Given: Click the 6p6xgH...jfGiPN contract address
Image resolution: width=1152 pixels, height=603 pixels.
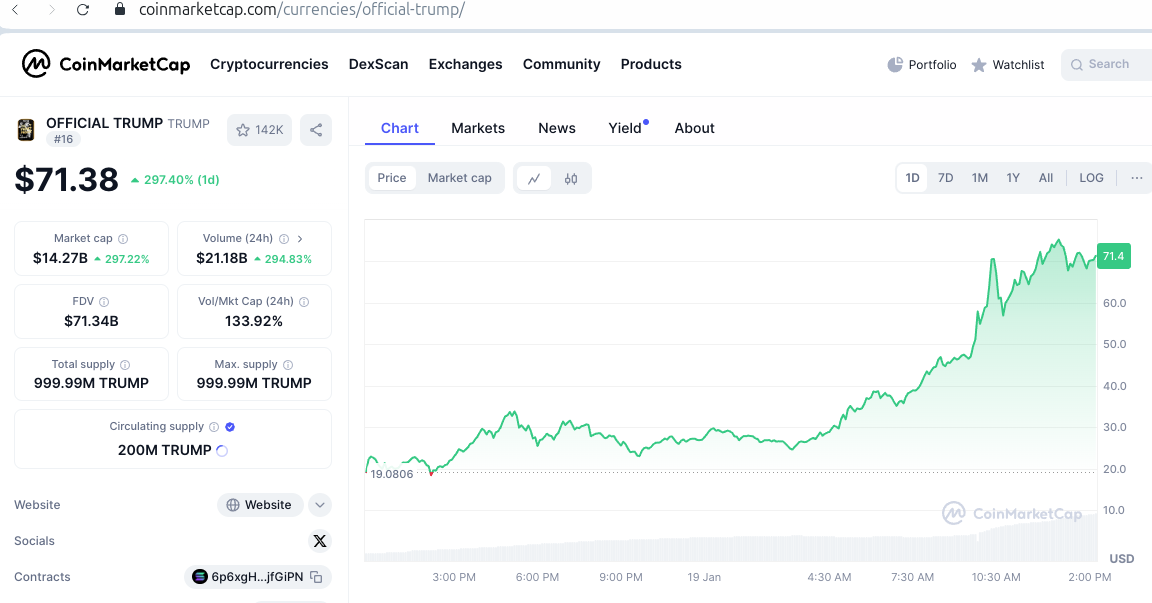Looking at the screenshot, I should click(x=257, y=577).
